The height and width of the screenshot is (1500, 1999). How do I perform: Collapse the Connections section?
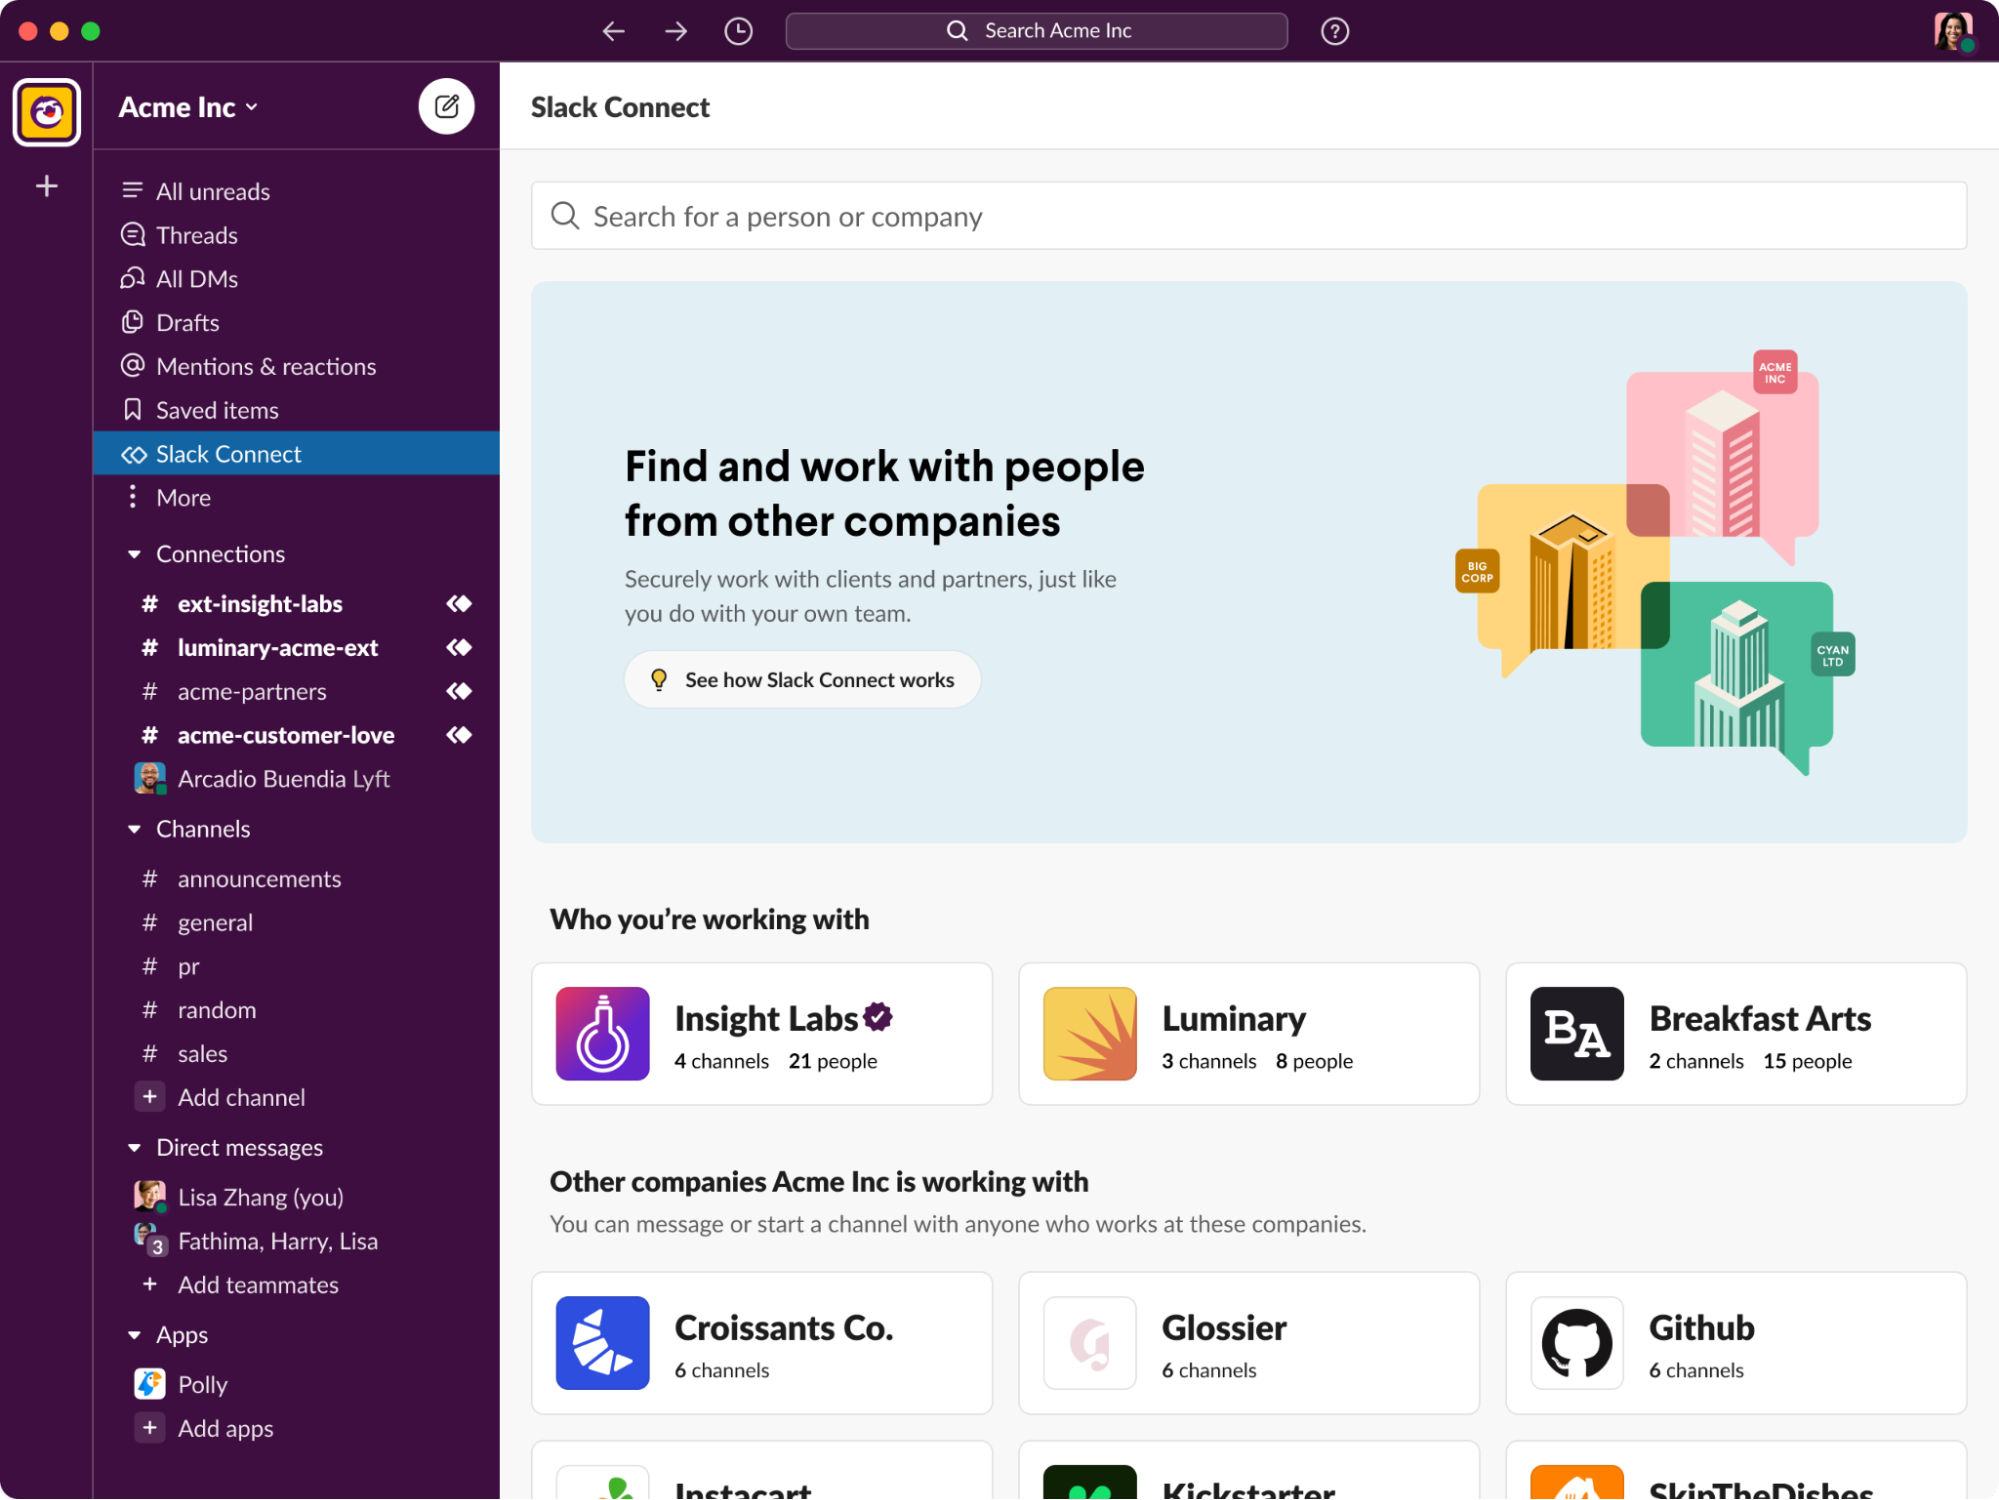pos(134,554)
